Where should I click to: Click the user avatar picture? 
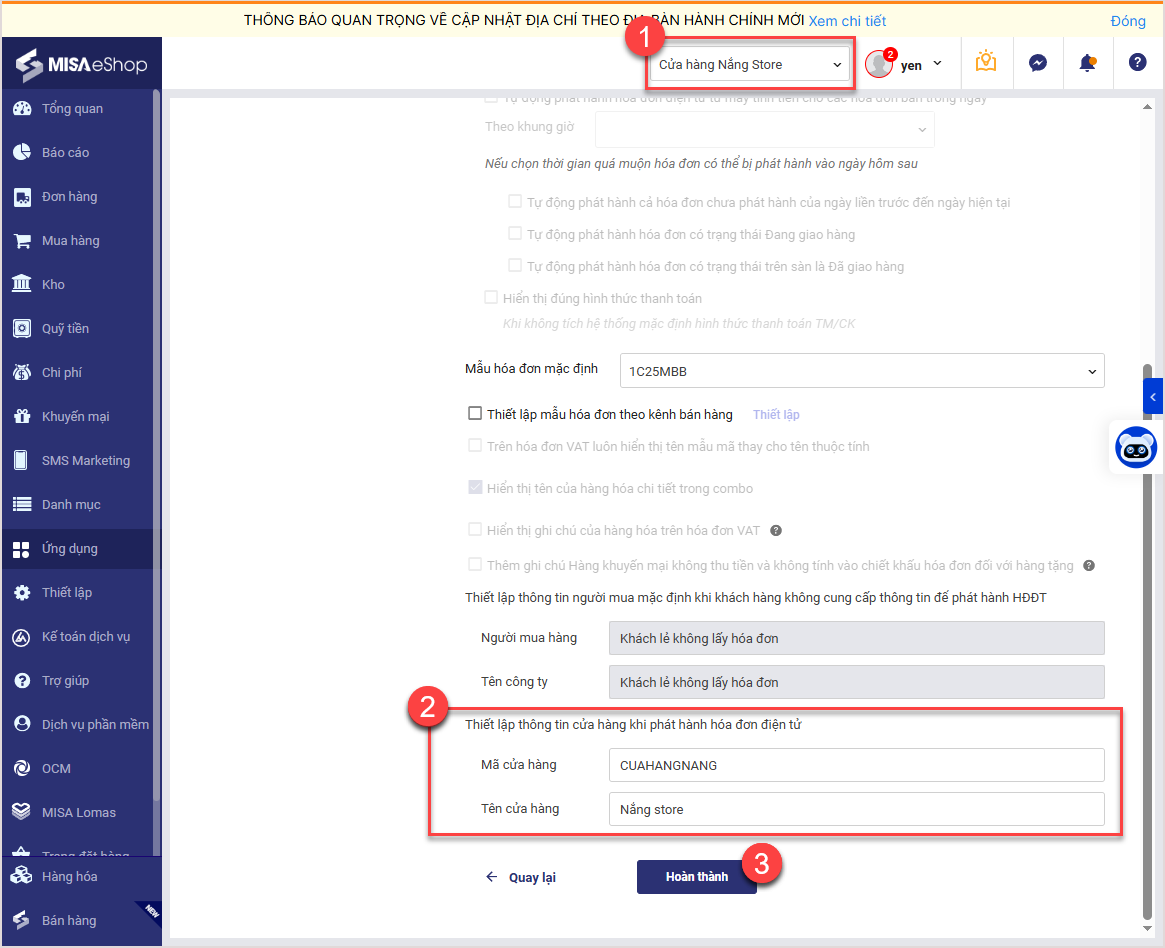(879, 64)
